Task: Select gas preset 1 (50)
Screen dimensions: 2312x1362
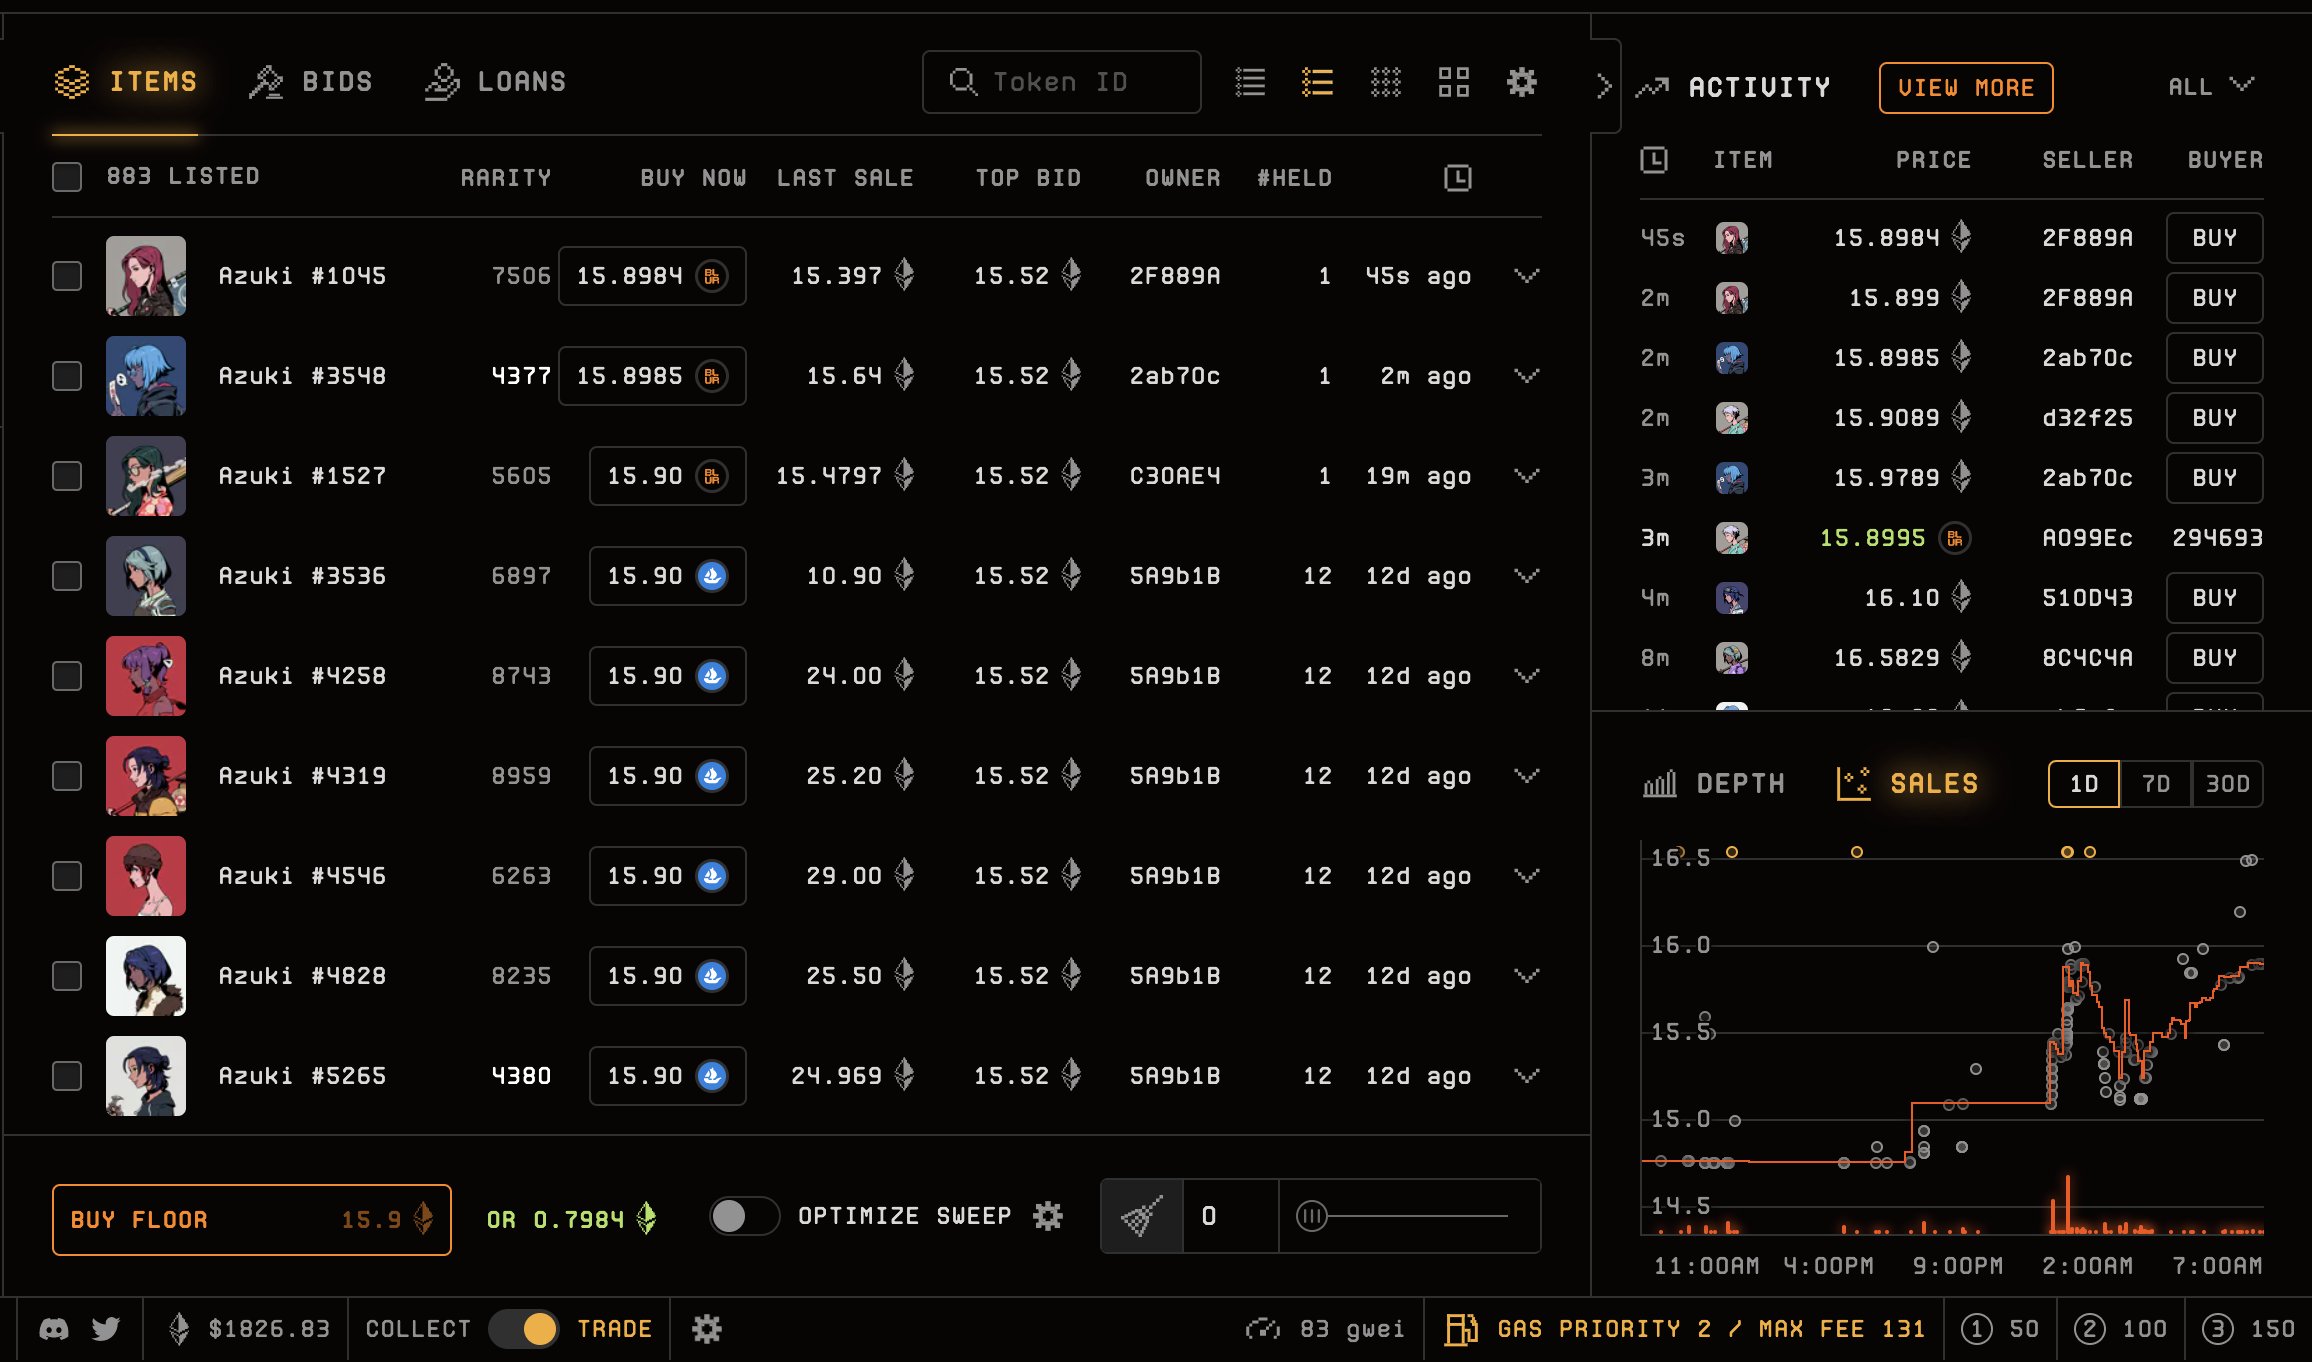Action: point(2000,1329)
